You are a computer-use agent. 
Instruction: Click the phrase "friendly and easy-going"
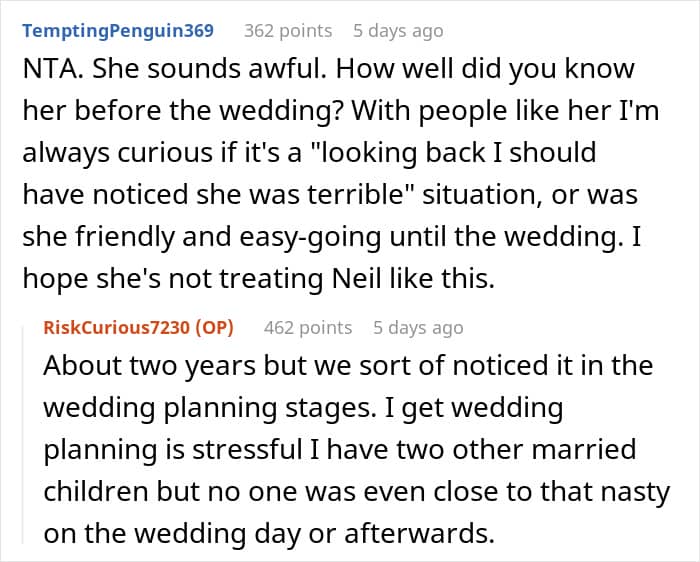188,238
